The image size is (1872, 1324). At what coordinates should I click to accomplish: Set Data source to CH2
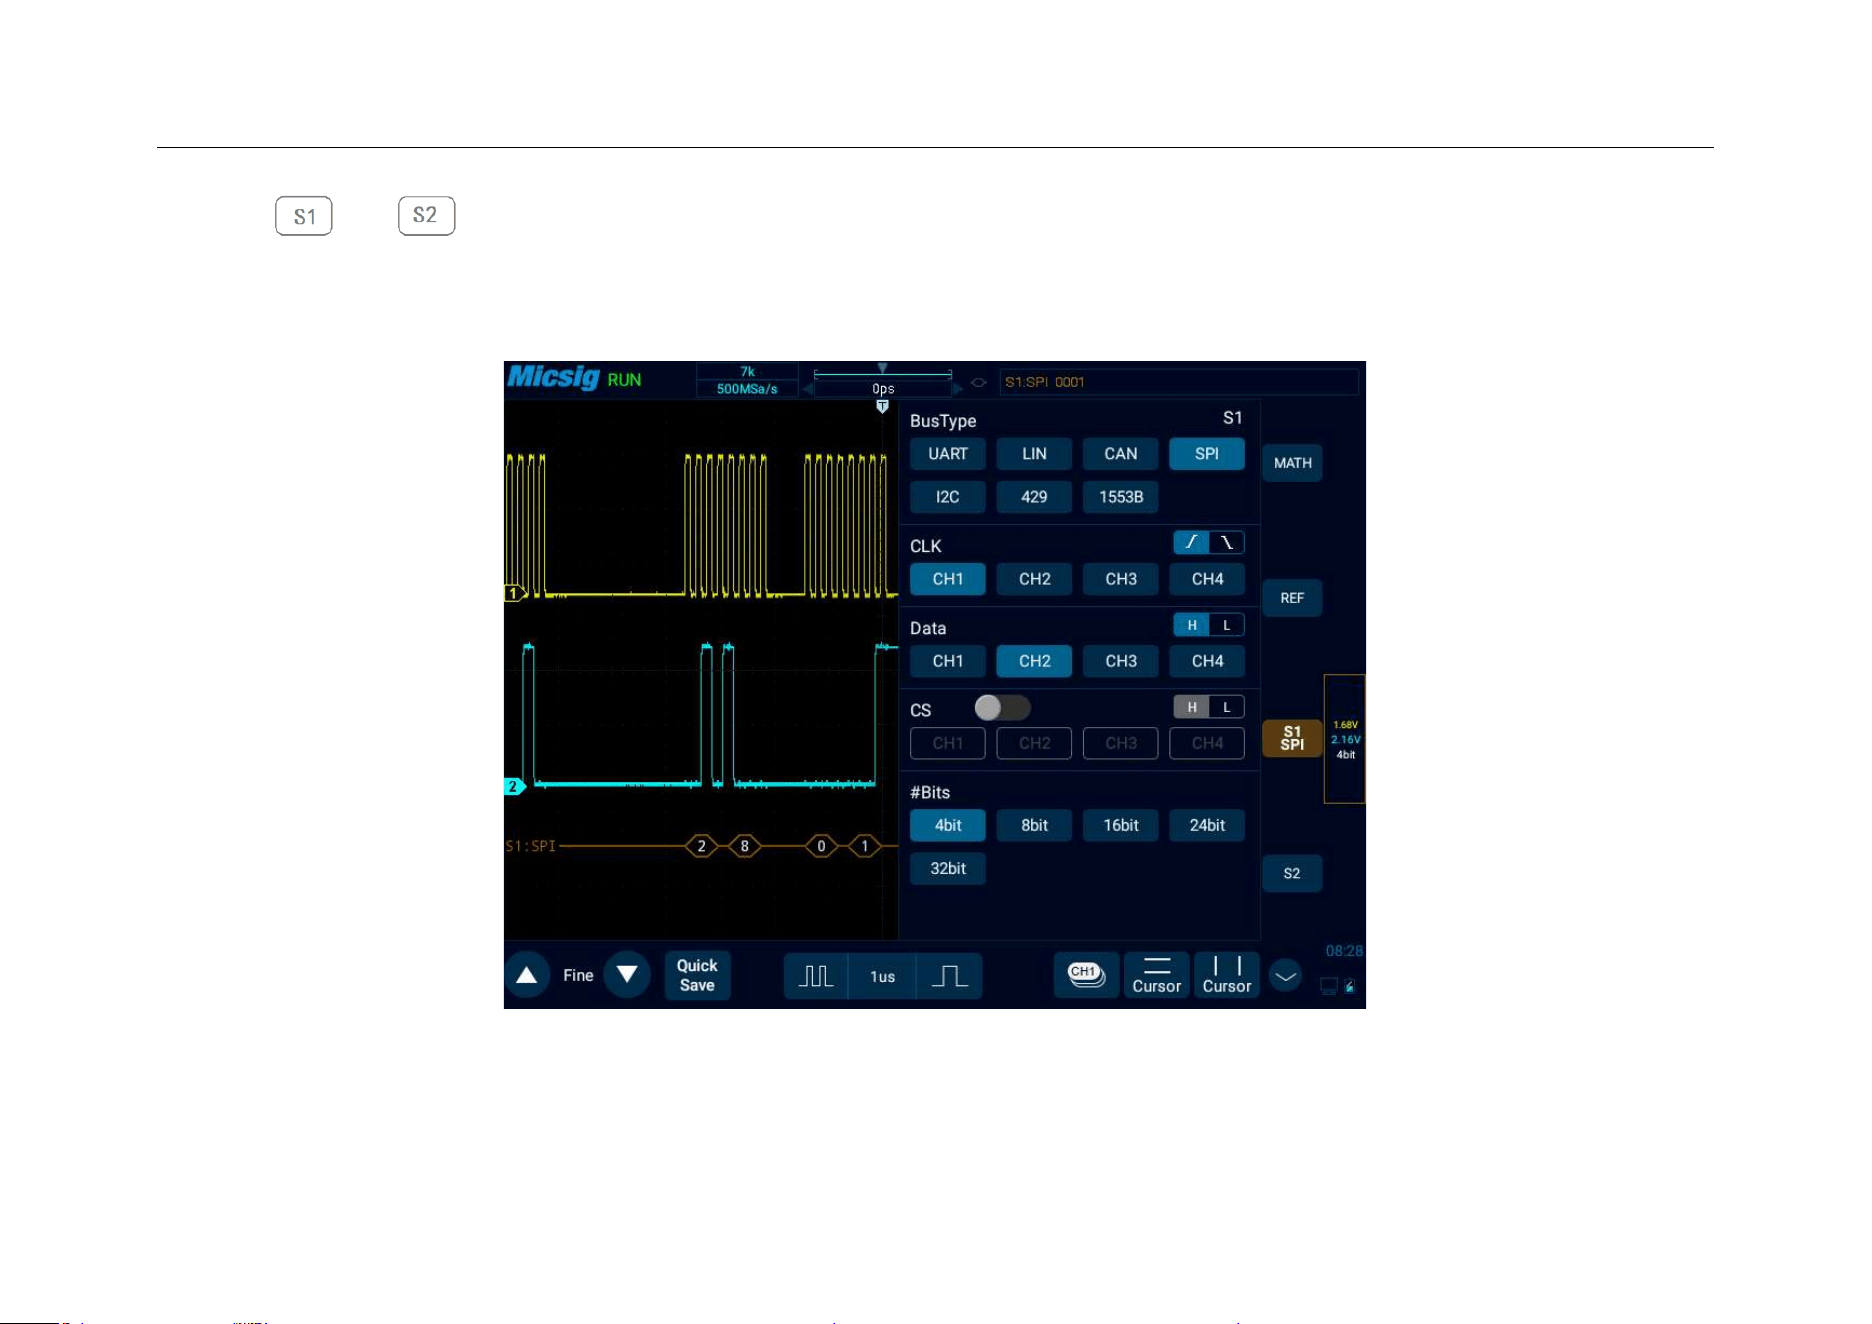pyautogui.click(x=1034, y=661)
